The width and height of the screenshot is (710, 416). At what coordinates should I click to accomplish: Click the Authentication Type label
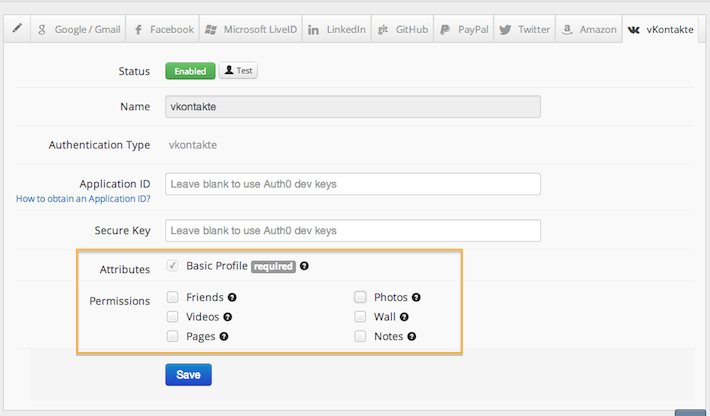click(99, 145)
